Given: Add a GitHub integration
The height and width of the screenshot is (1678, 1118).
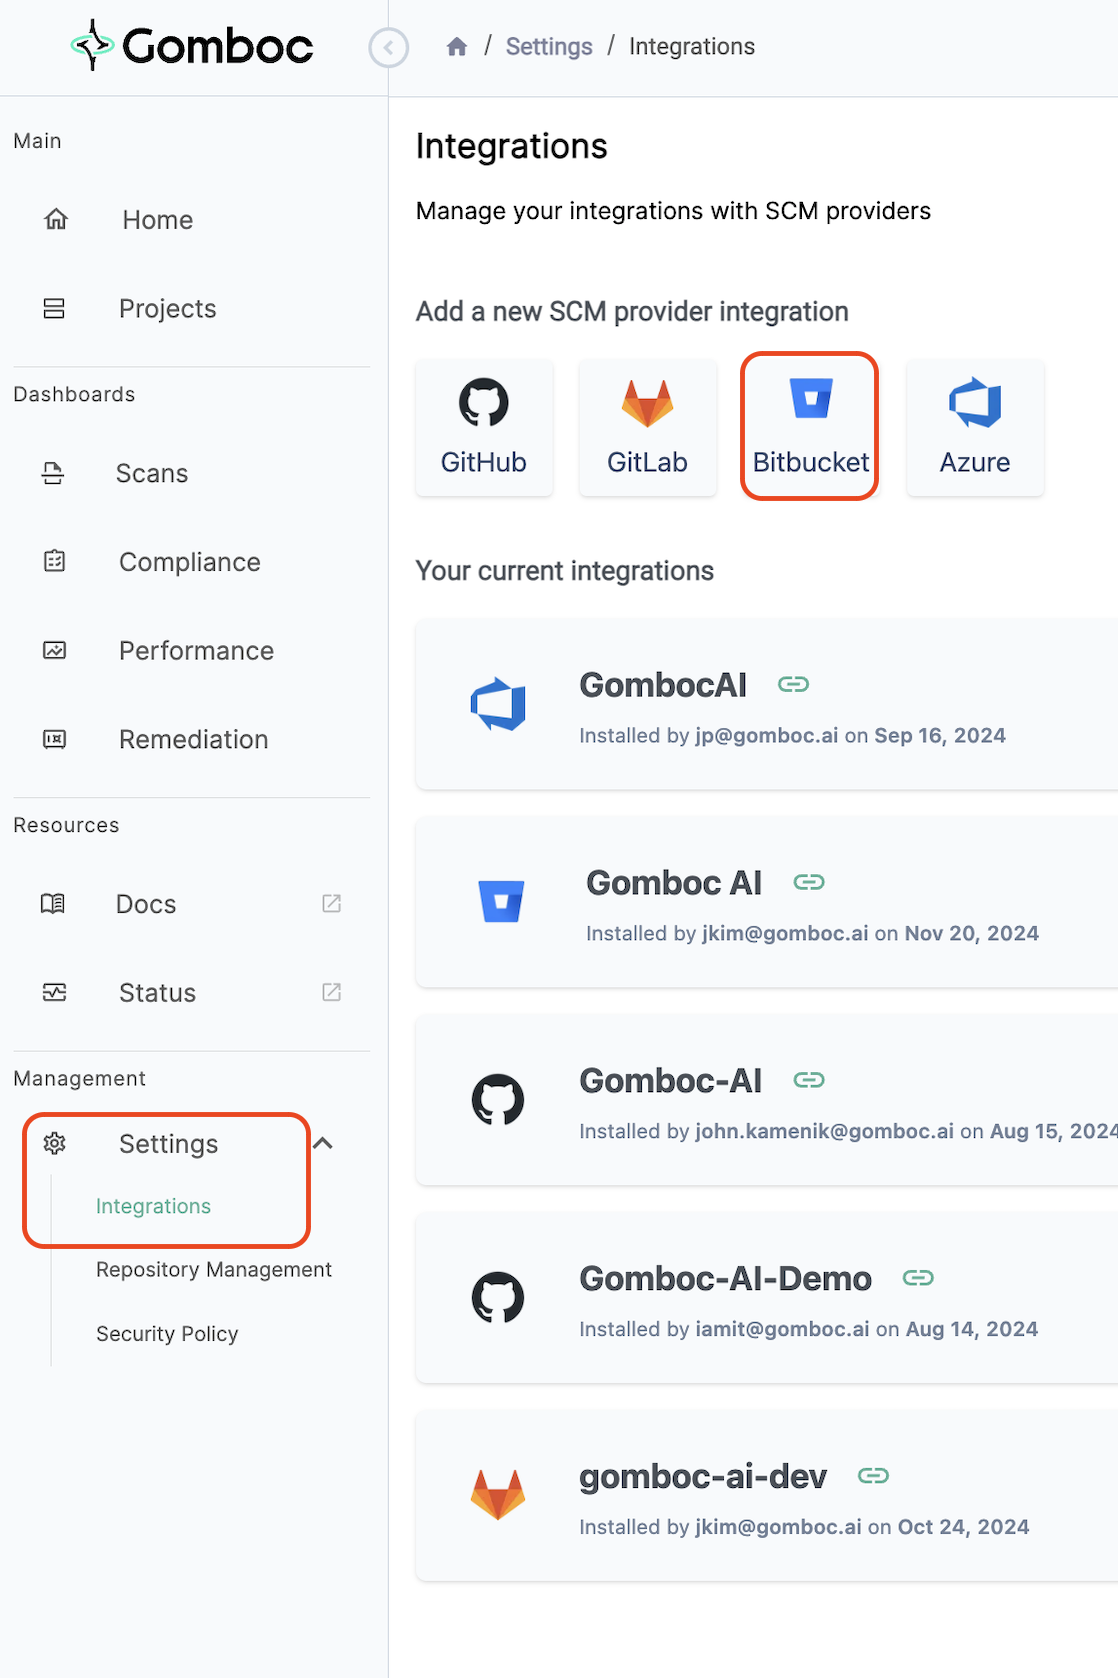Looking at the screenshot, I should click(x=484, y=427).
